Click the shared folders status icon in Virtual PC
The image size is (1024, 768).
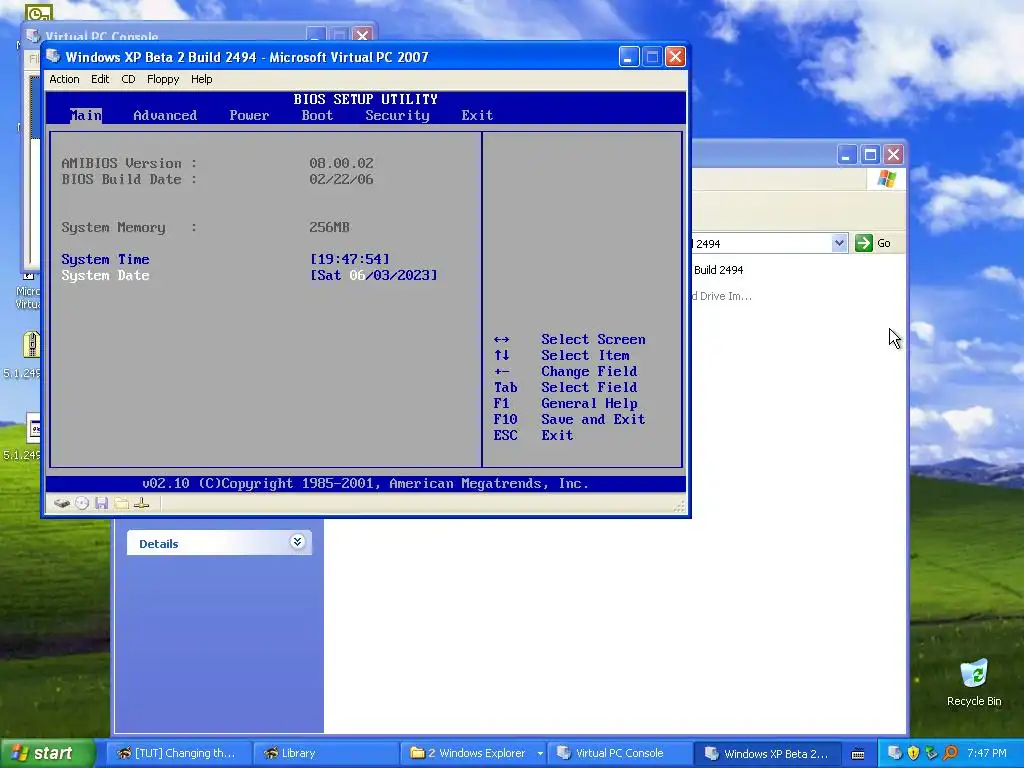tap(121, 503)
